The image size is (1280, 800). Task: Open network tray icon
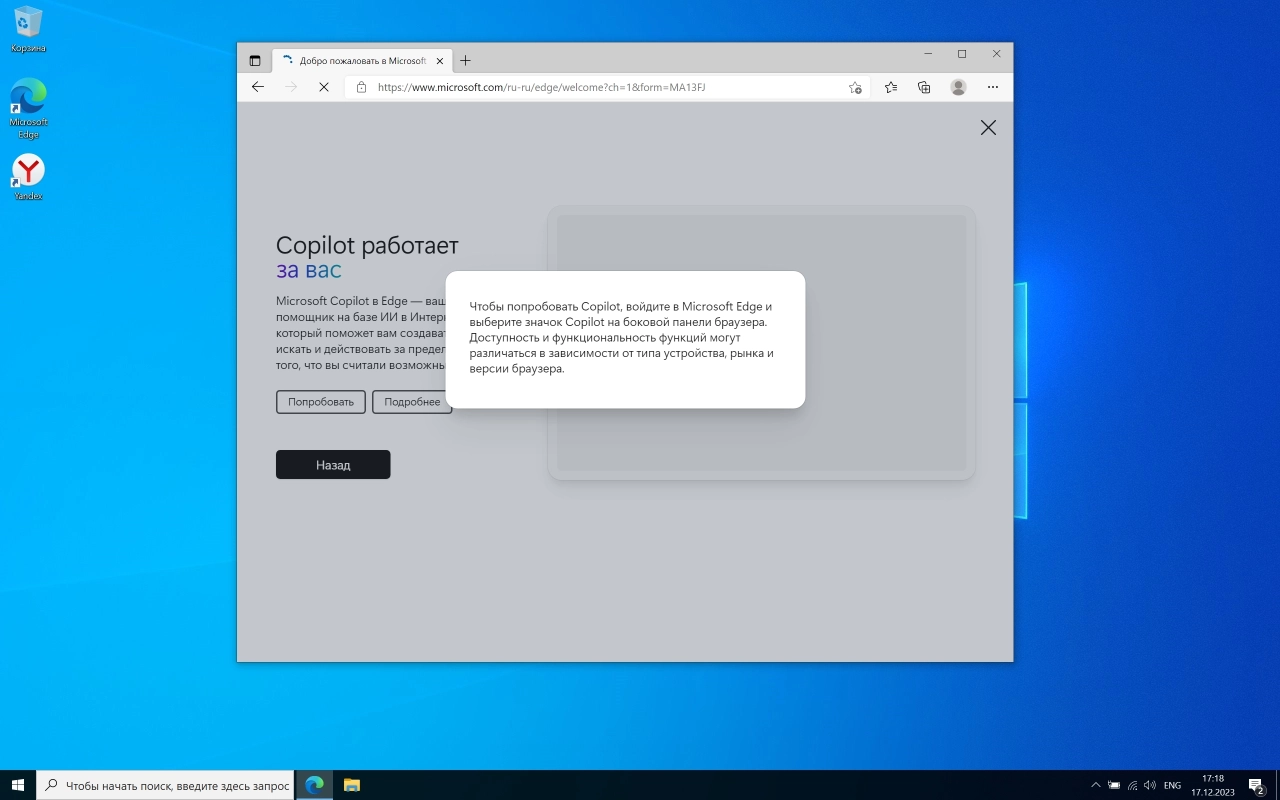1131,785
